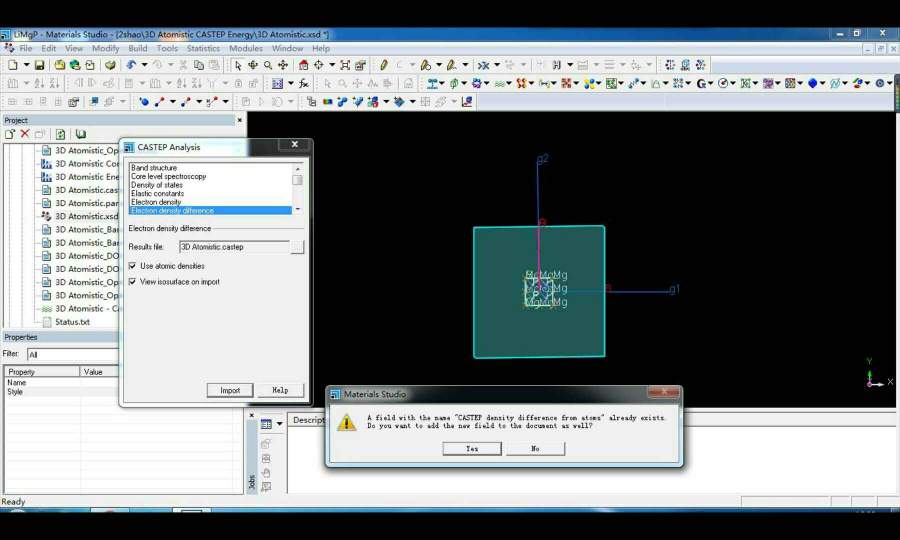Select Band structure in analysis list
The width and height of the screenshot is (900, 540).
tap(154, 168)
